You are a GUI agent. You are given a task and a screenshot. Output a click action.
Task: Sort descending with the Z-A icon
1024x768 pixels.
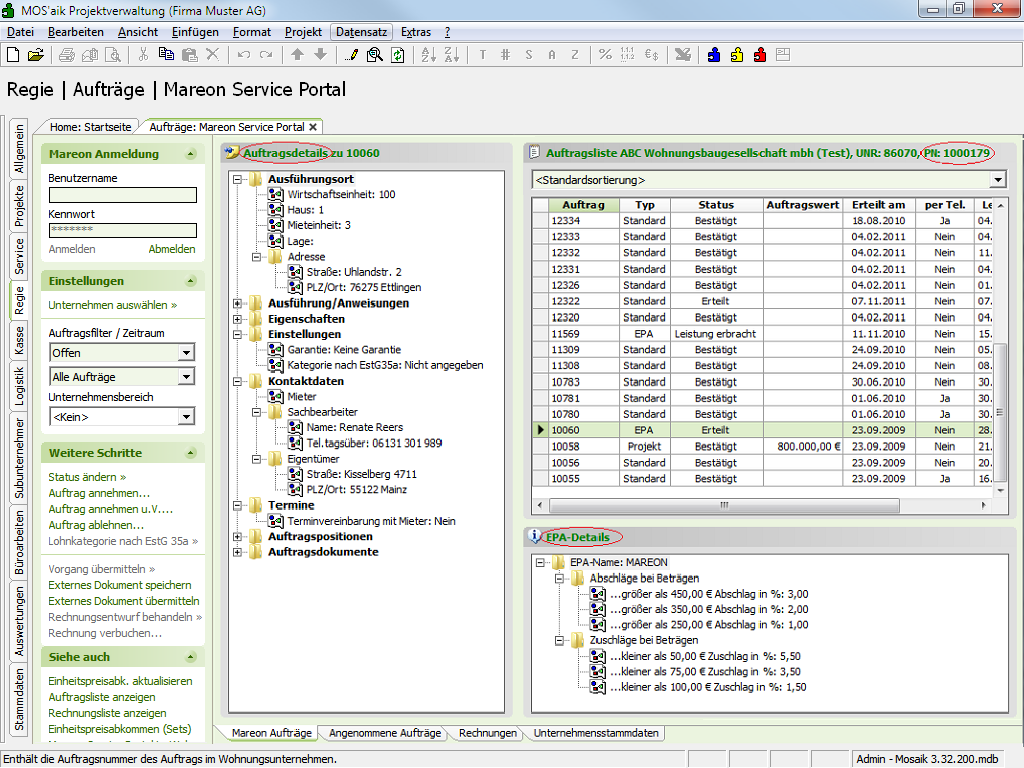coord(451,55)
